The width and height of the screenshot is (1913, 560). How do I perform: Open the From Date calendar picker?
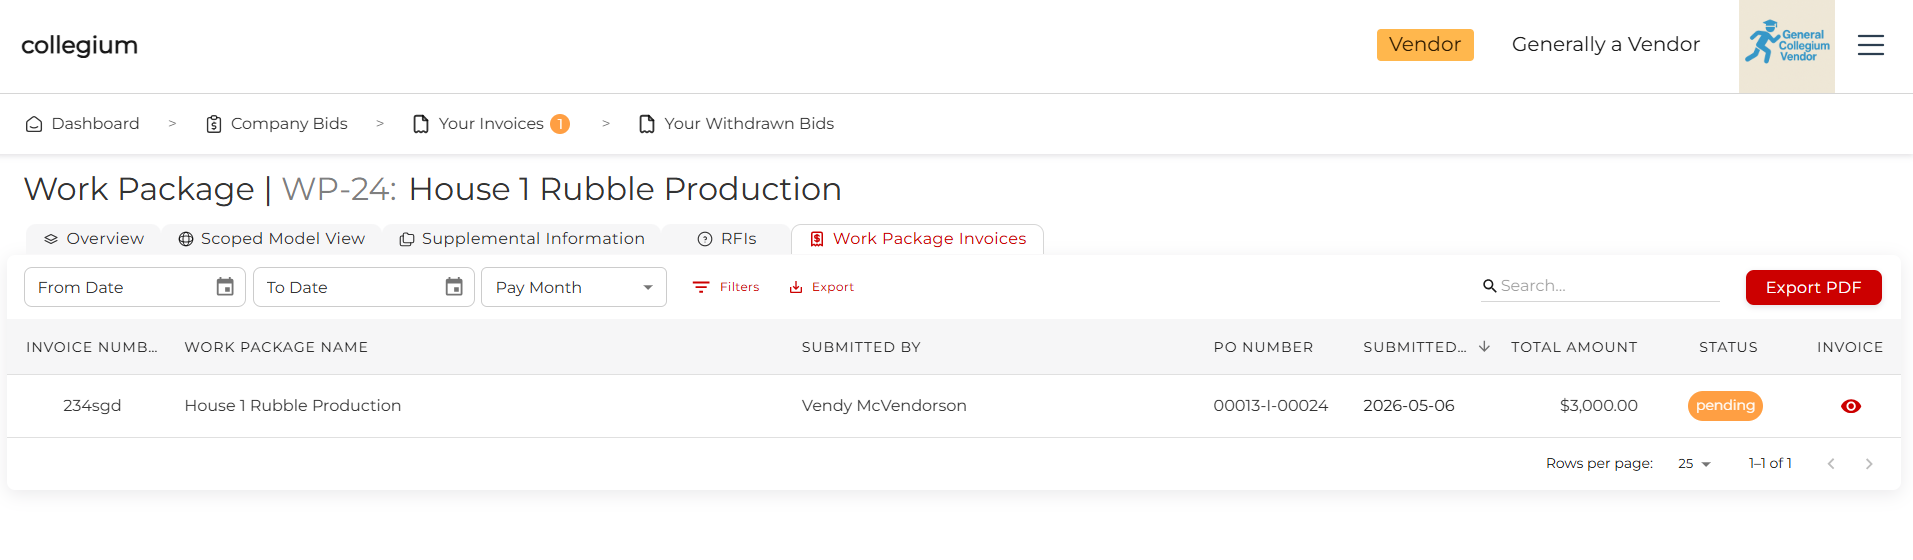tap(225, 287)
